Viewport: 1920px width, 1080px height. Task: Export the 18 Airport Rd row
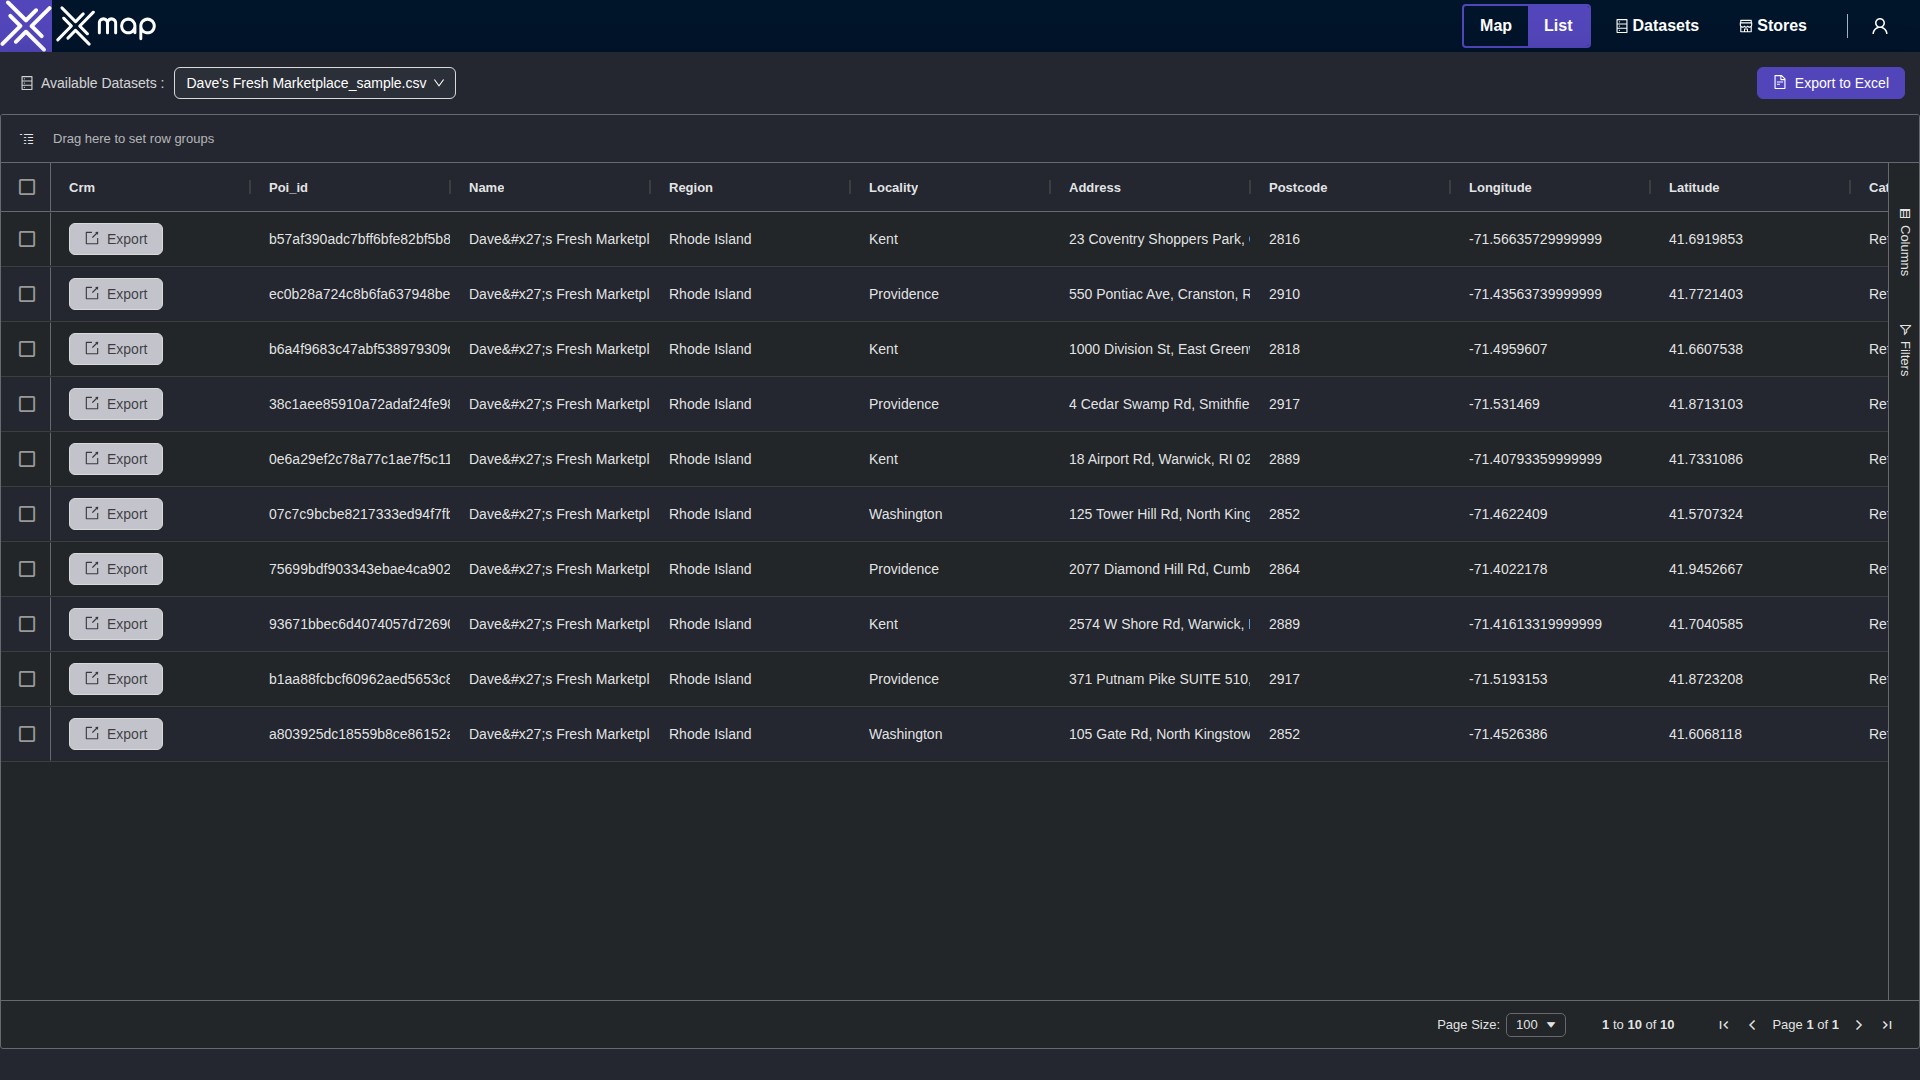[115, 458]
